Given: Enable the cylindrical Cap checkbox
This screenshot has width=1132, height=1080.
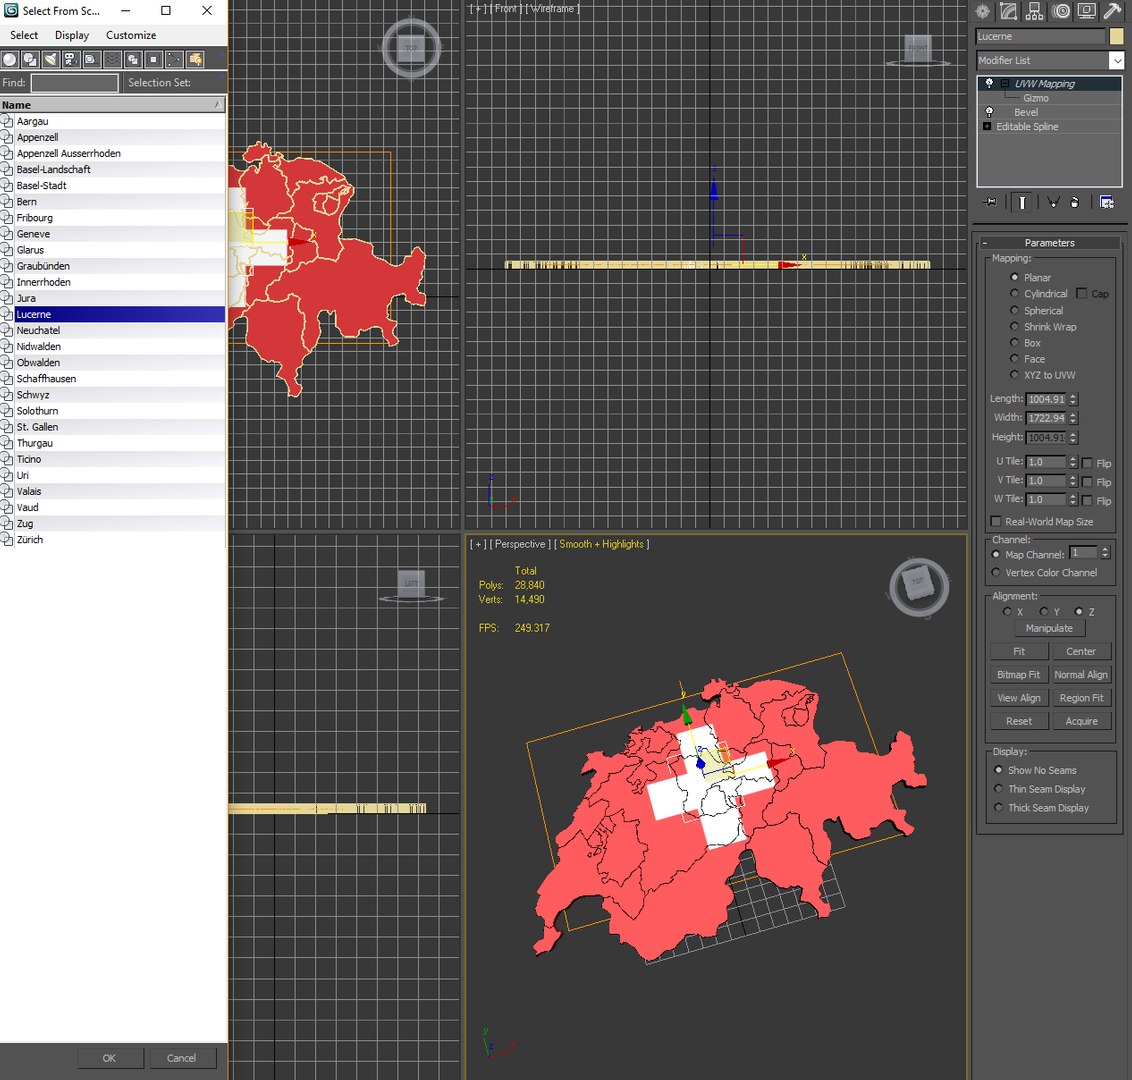Looking at the screenshot, I should click(x=1081, y=293).
